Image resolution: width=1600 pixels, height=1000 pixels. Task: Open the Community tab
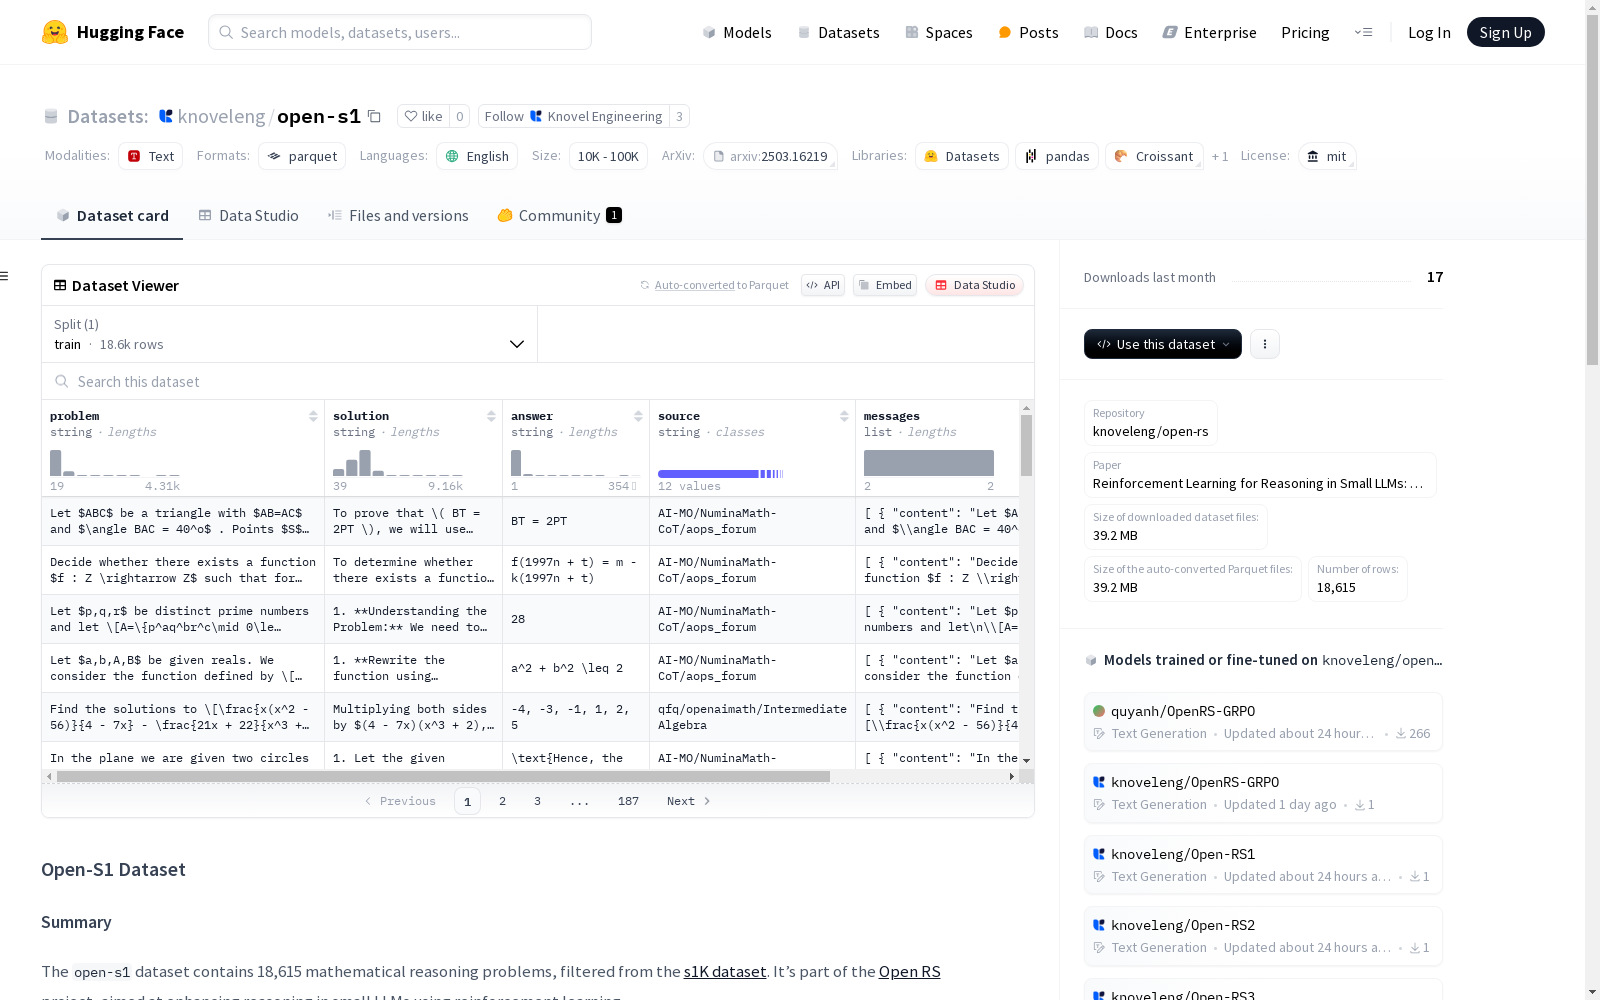(x=560, y=216)
